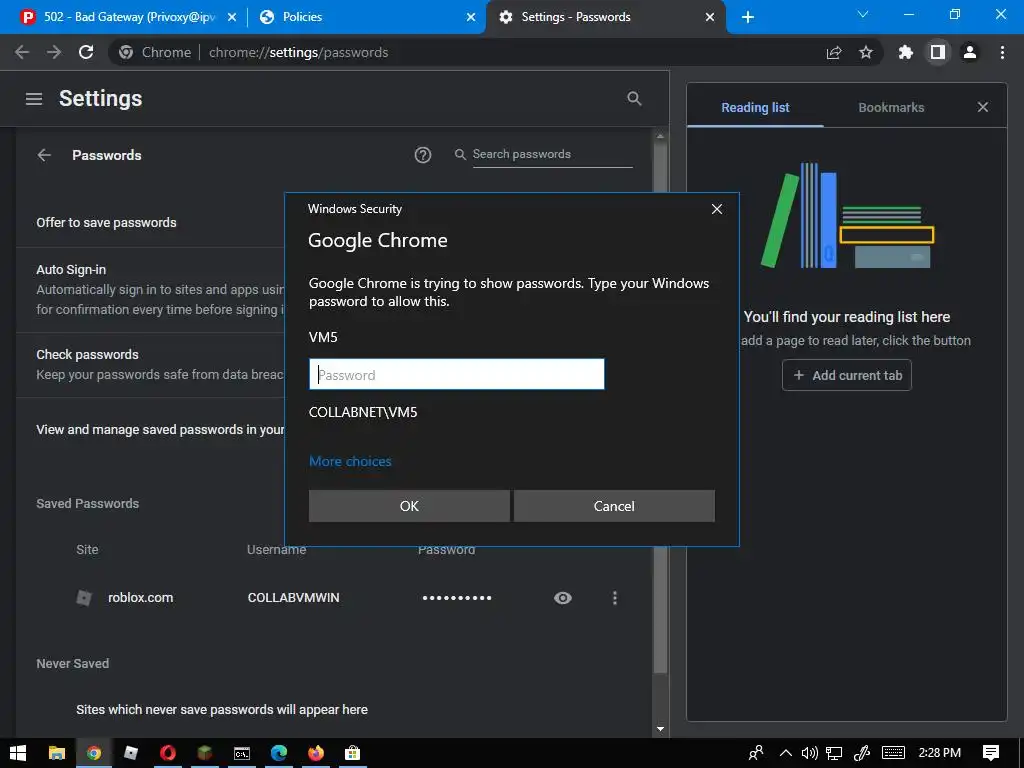The image size is (1024, 768).
Task: Select the Reading list panel tab
Action: pyautogui.click(x=755, y=107)
